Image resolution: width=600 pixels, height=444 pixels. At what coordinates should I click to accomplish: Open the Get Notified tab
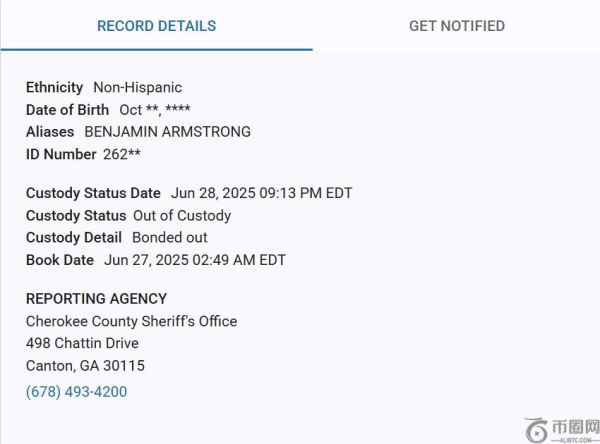pos(456,26)
